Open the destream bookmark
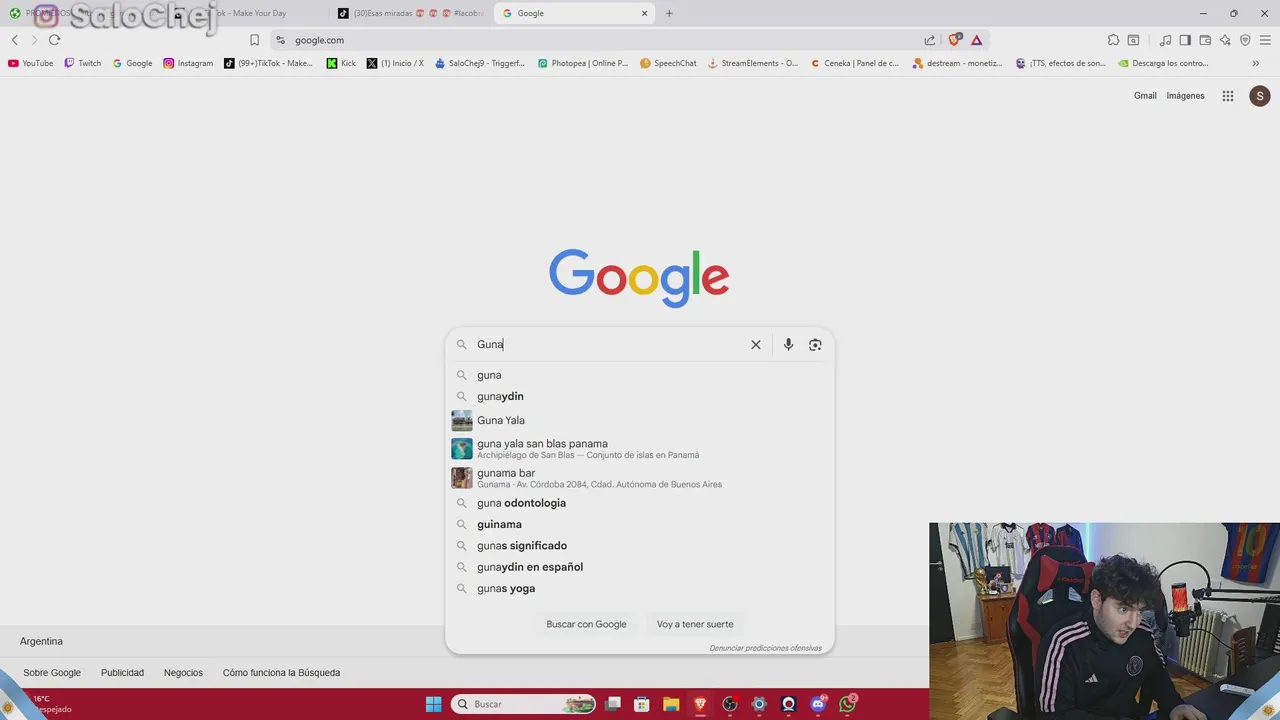 click(x=958, y=63)
